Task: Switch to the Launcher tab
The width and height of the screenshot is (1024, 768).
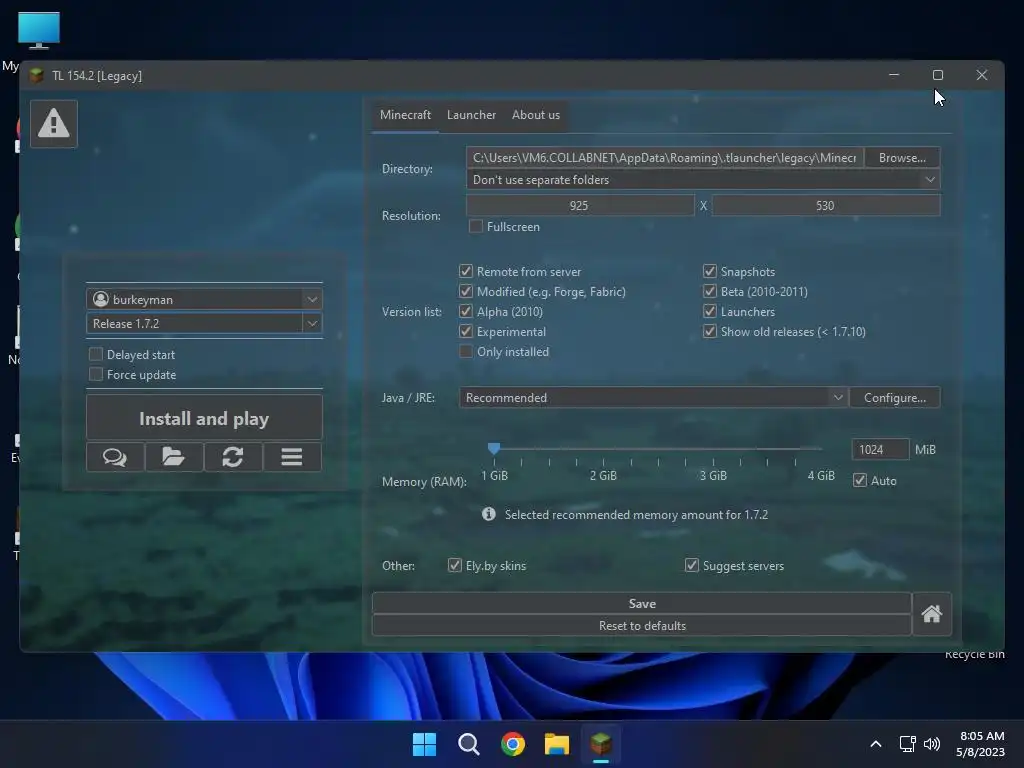Action: coord(471,115)
